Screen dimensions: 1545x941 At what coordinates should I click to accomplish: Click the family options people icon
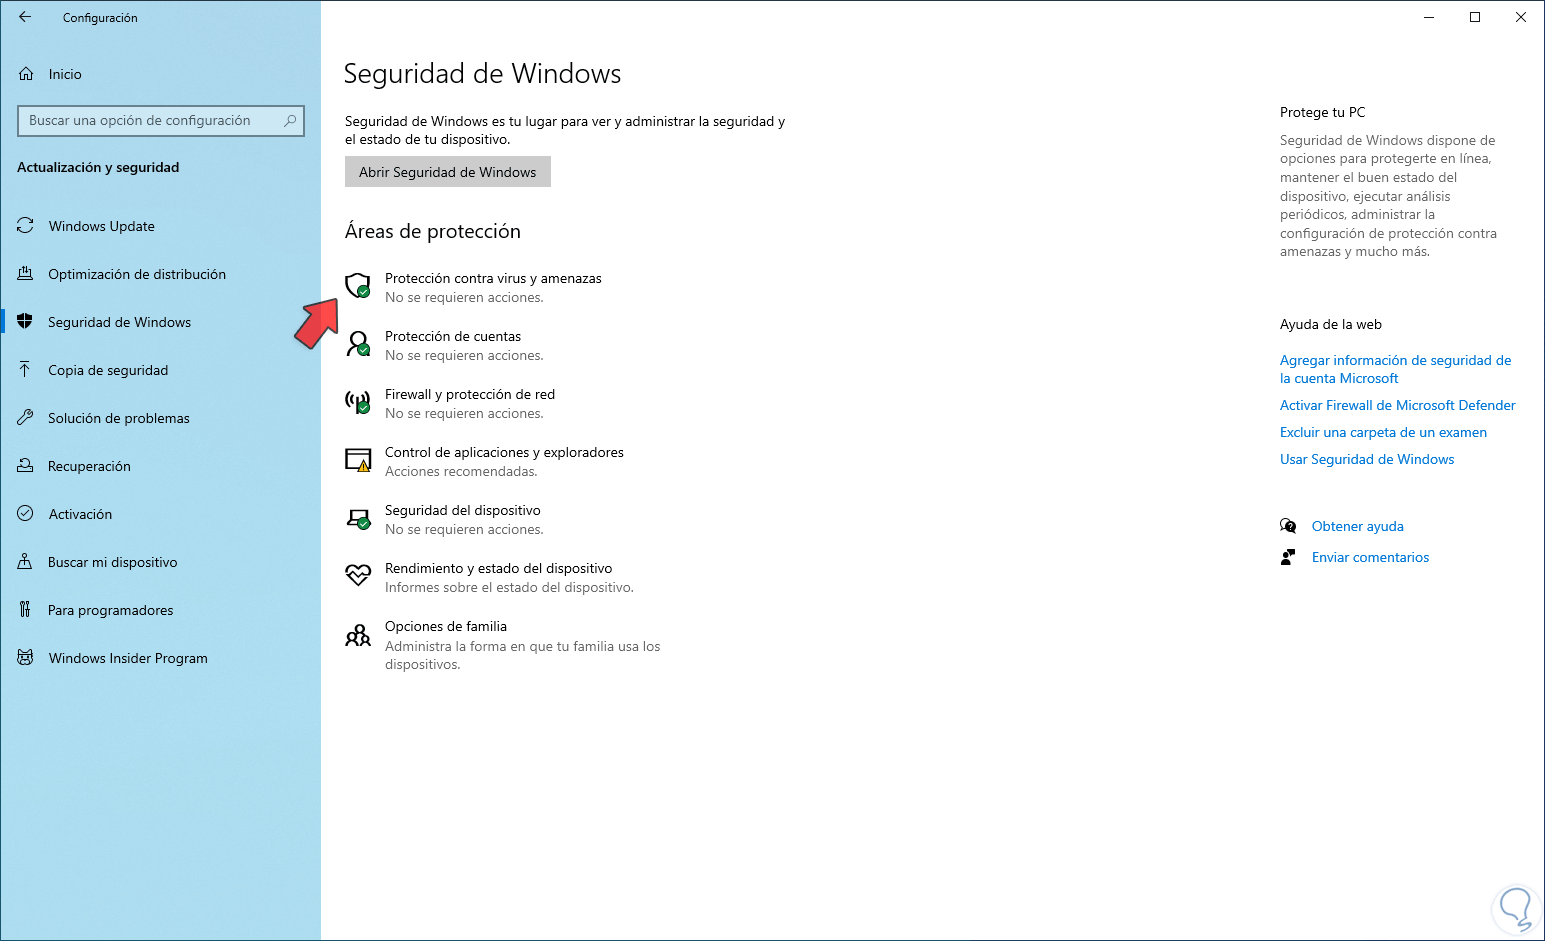tap(358, 635)
